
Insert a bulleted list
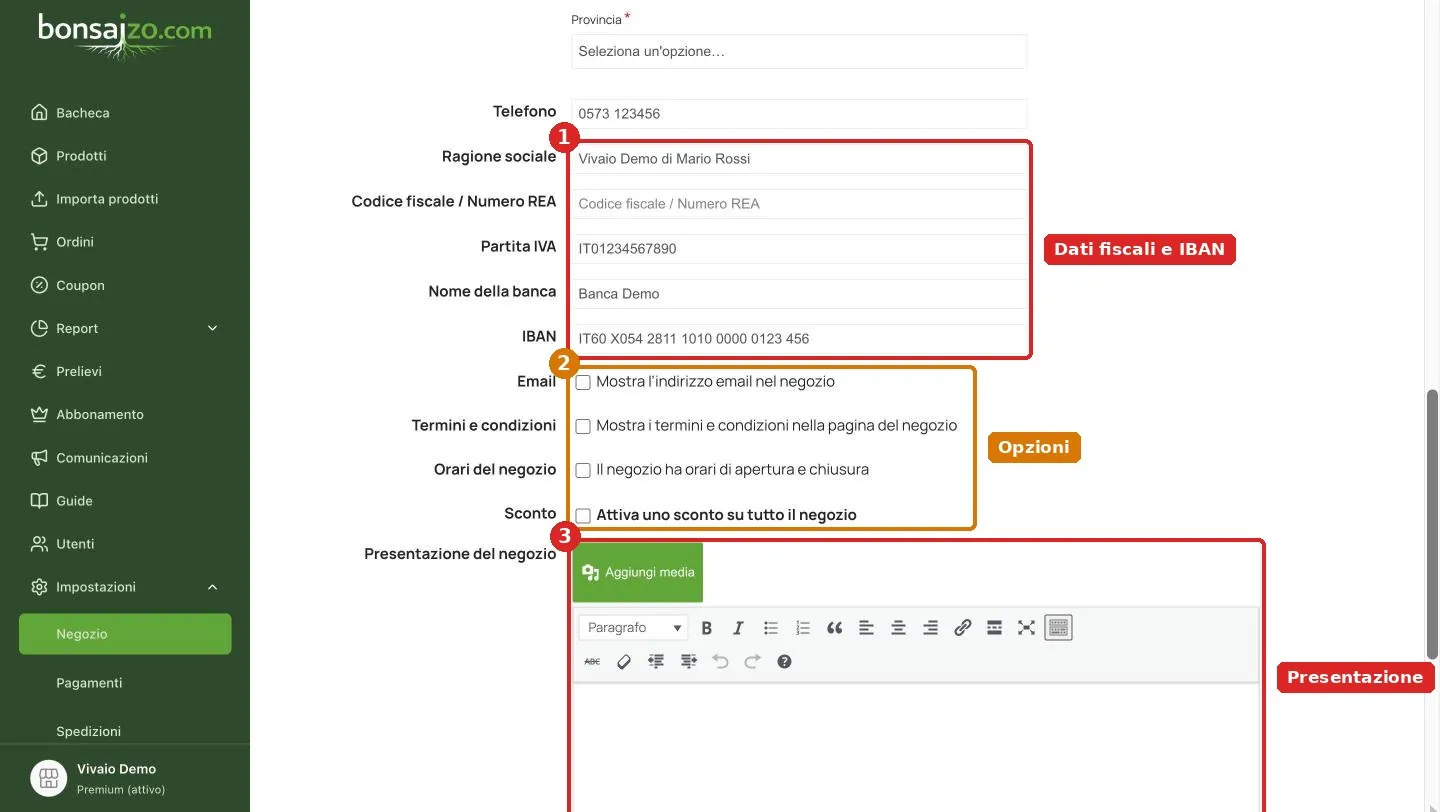[770, 628]
